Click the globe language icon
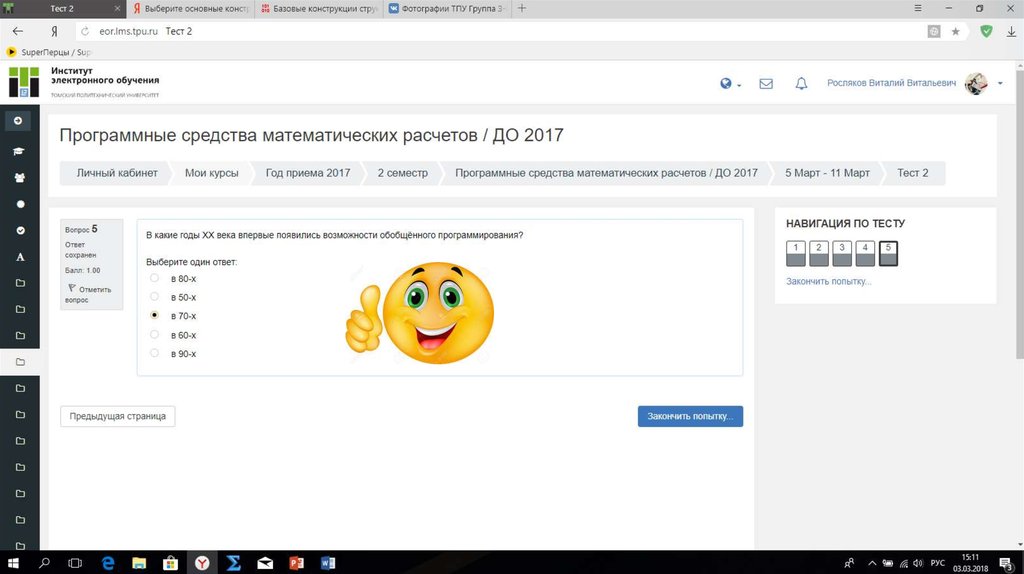Screen dimensions: 1024x574 [726, 84]
